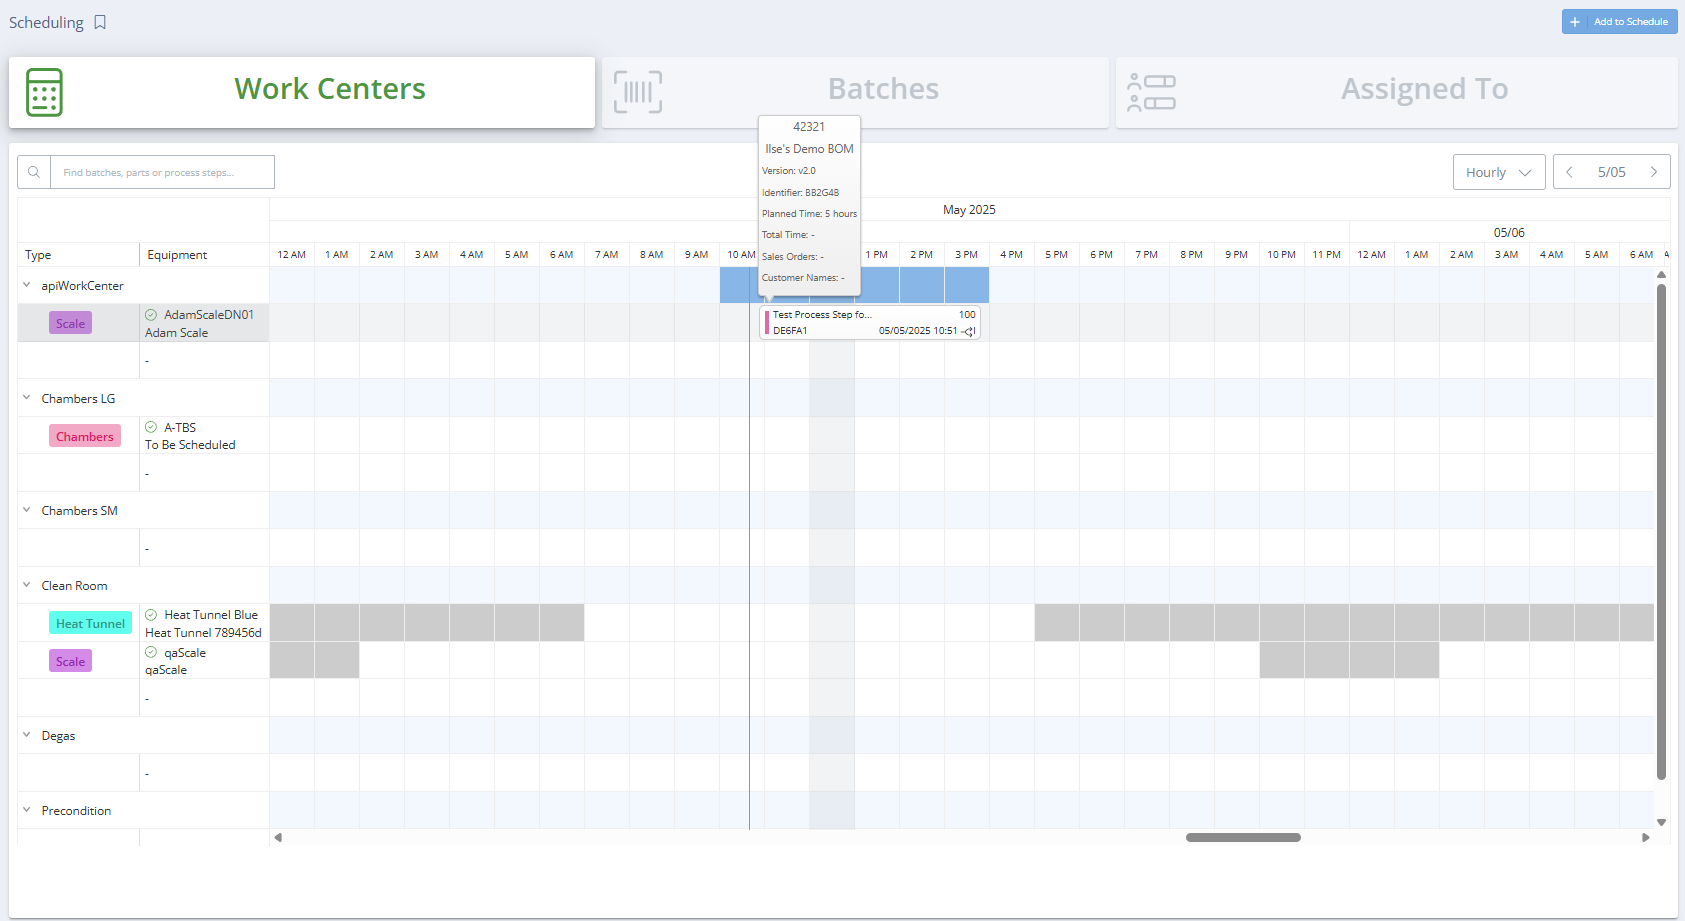Click the Type column header

coord(38,255)
